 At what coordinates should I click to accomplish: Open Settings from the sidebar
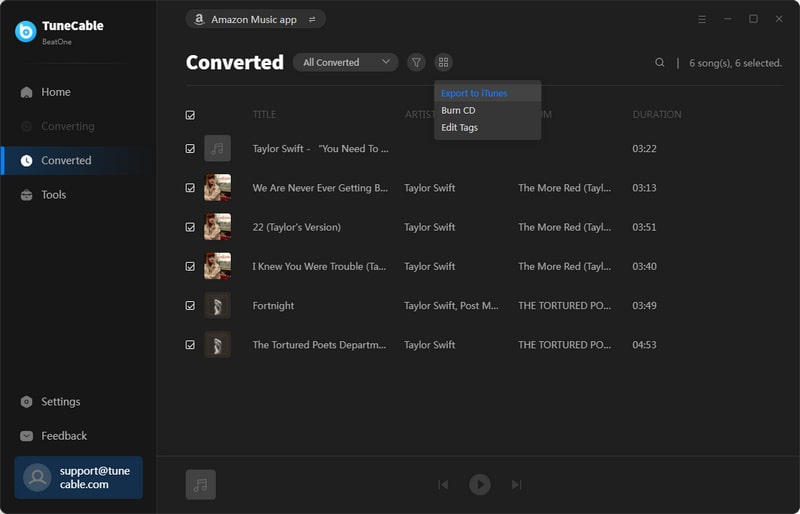(78, 402)
